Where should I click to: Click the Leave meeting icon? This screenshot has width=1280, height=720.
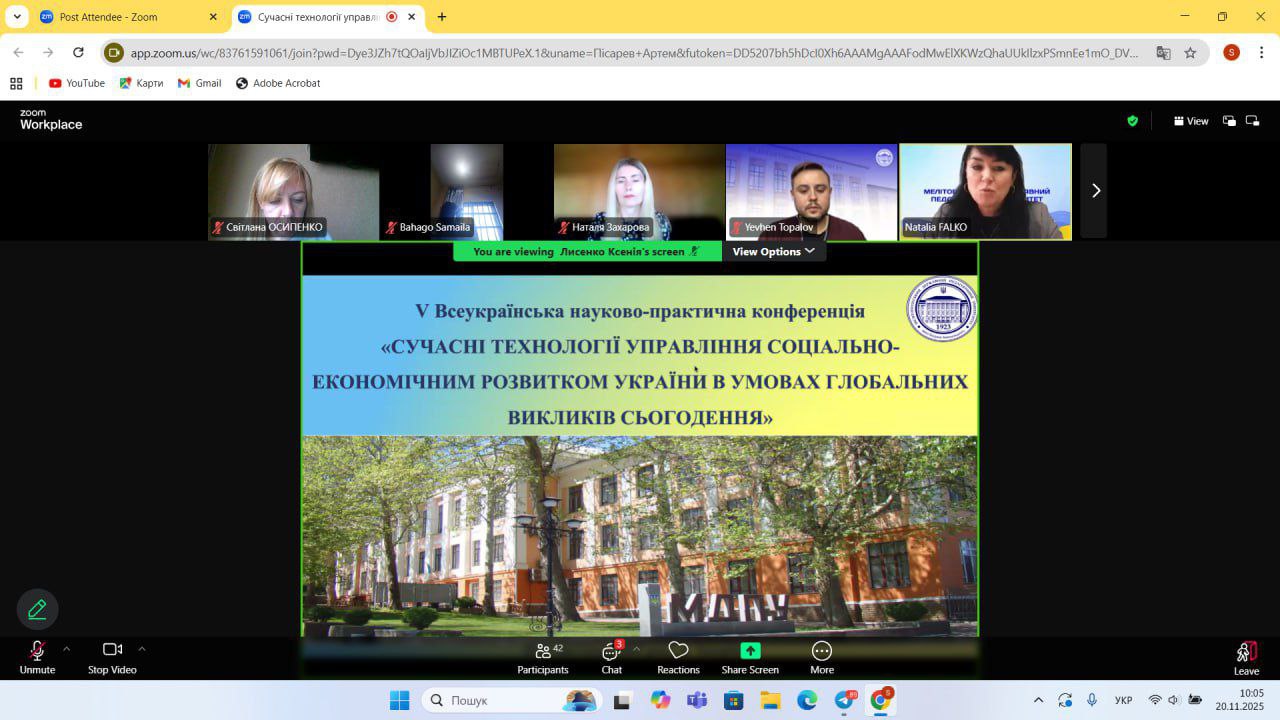point(1246,653)
